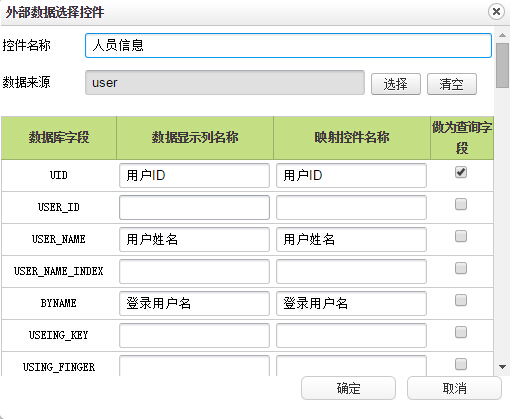Click BYNAME mapped control name field

click(351, 303)
